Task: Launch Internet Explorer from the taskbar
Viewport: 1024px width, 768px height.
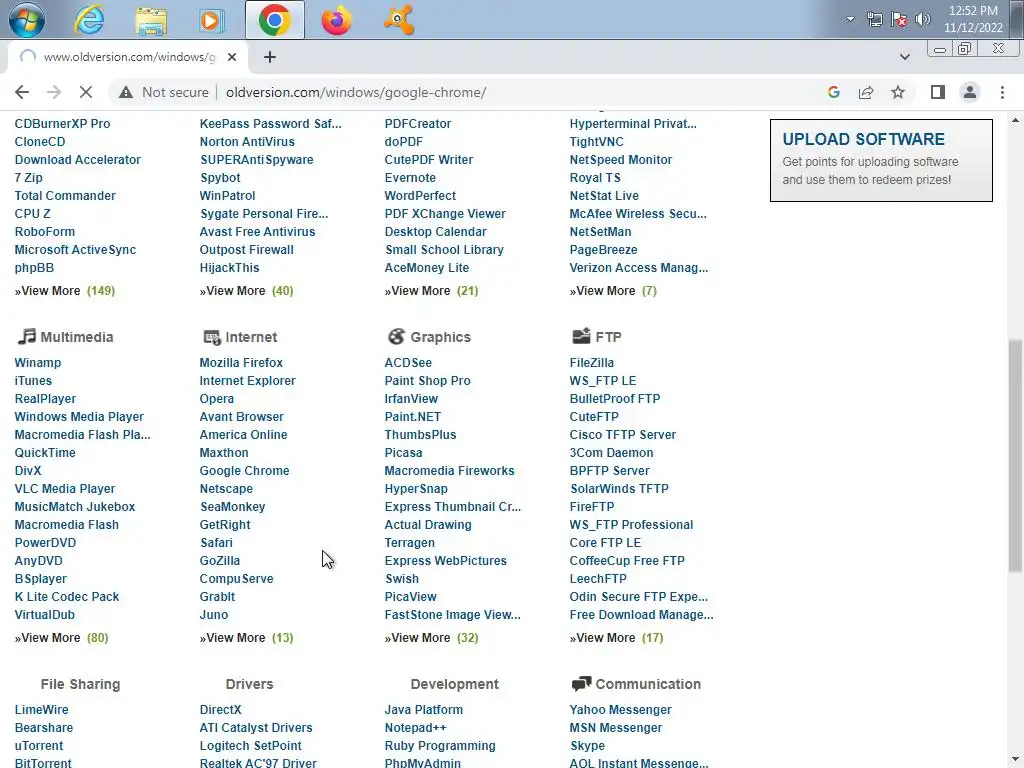Action: (x=89, y=20)
